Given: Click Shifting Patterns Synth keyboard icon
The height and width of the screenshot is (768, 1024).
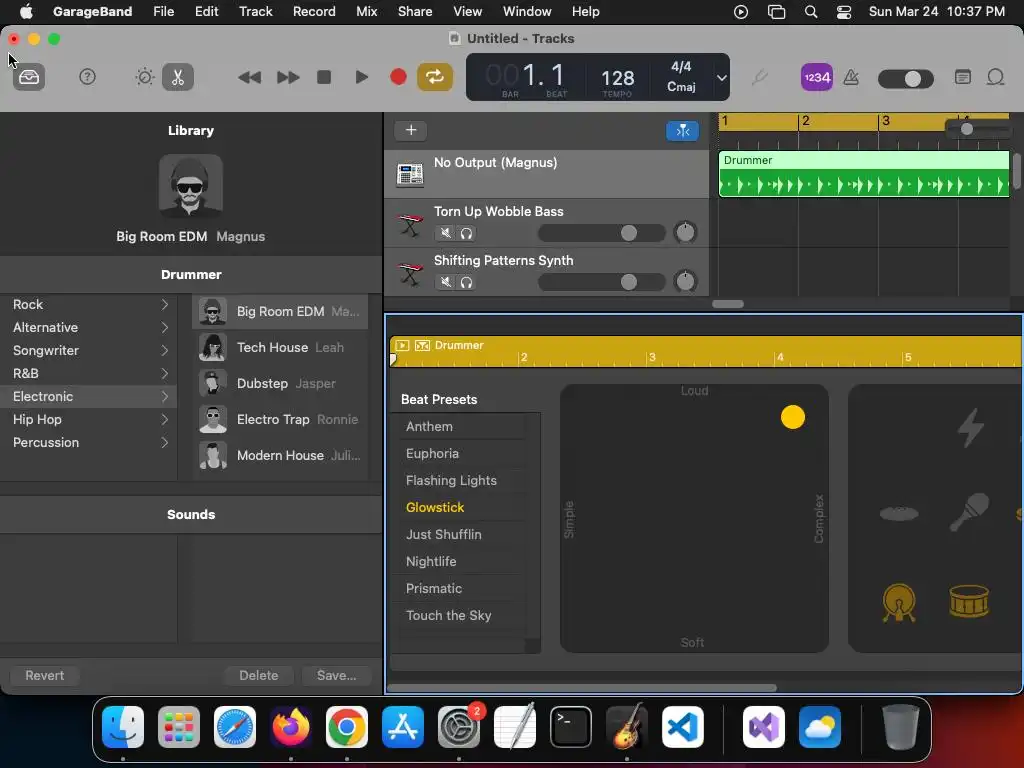Looking at the screenshot, I should [x=410, y=274].
